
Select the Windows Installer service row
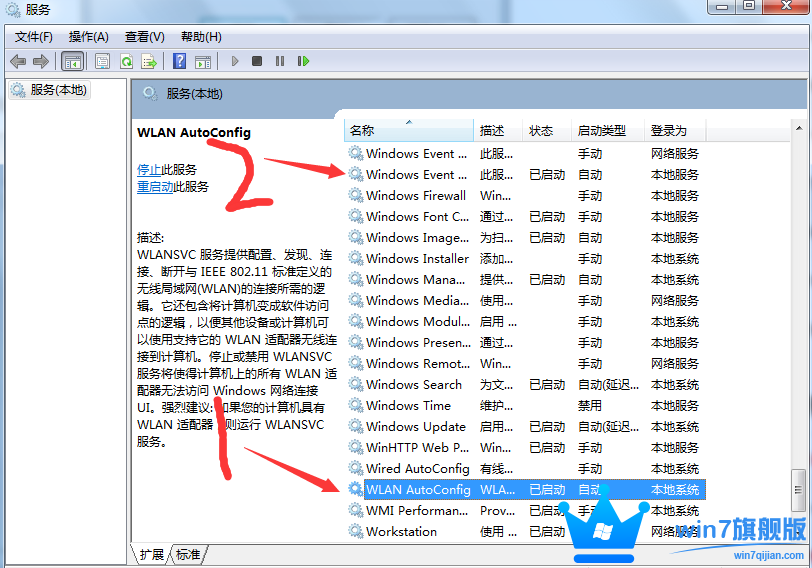tap(526, 258)
